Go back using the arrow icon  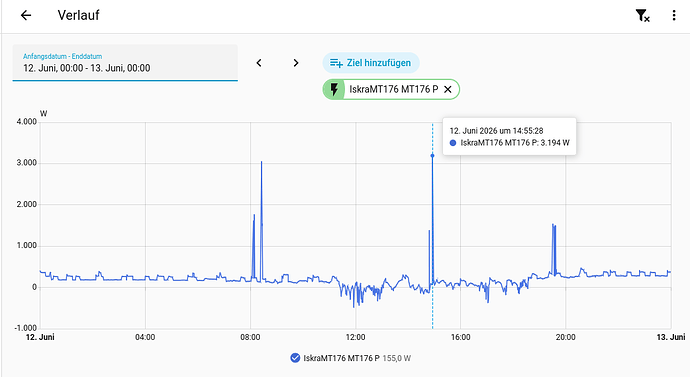(26, 15)
